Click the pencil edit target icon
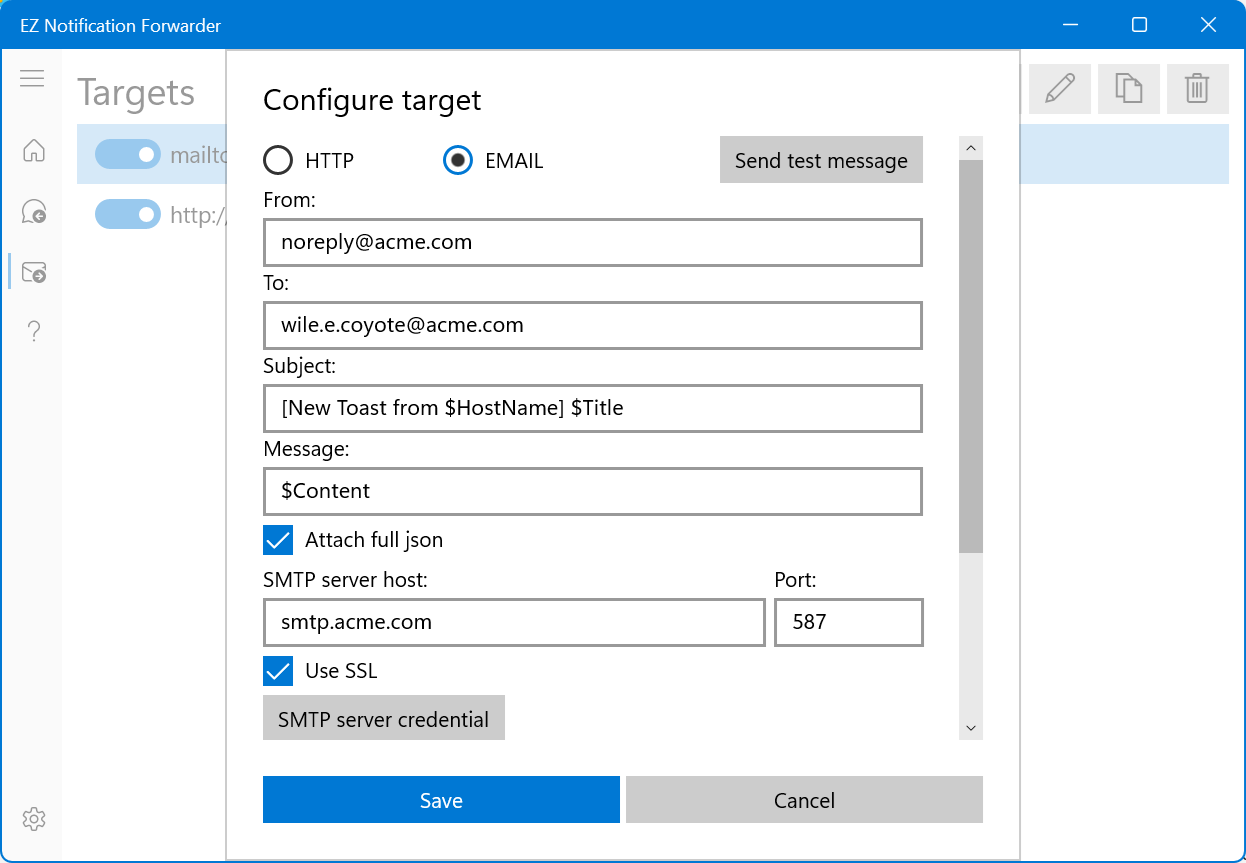The width and height of the screenshot is (1246, 863). point(1059,89)
